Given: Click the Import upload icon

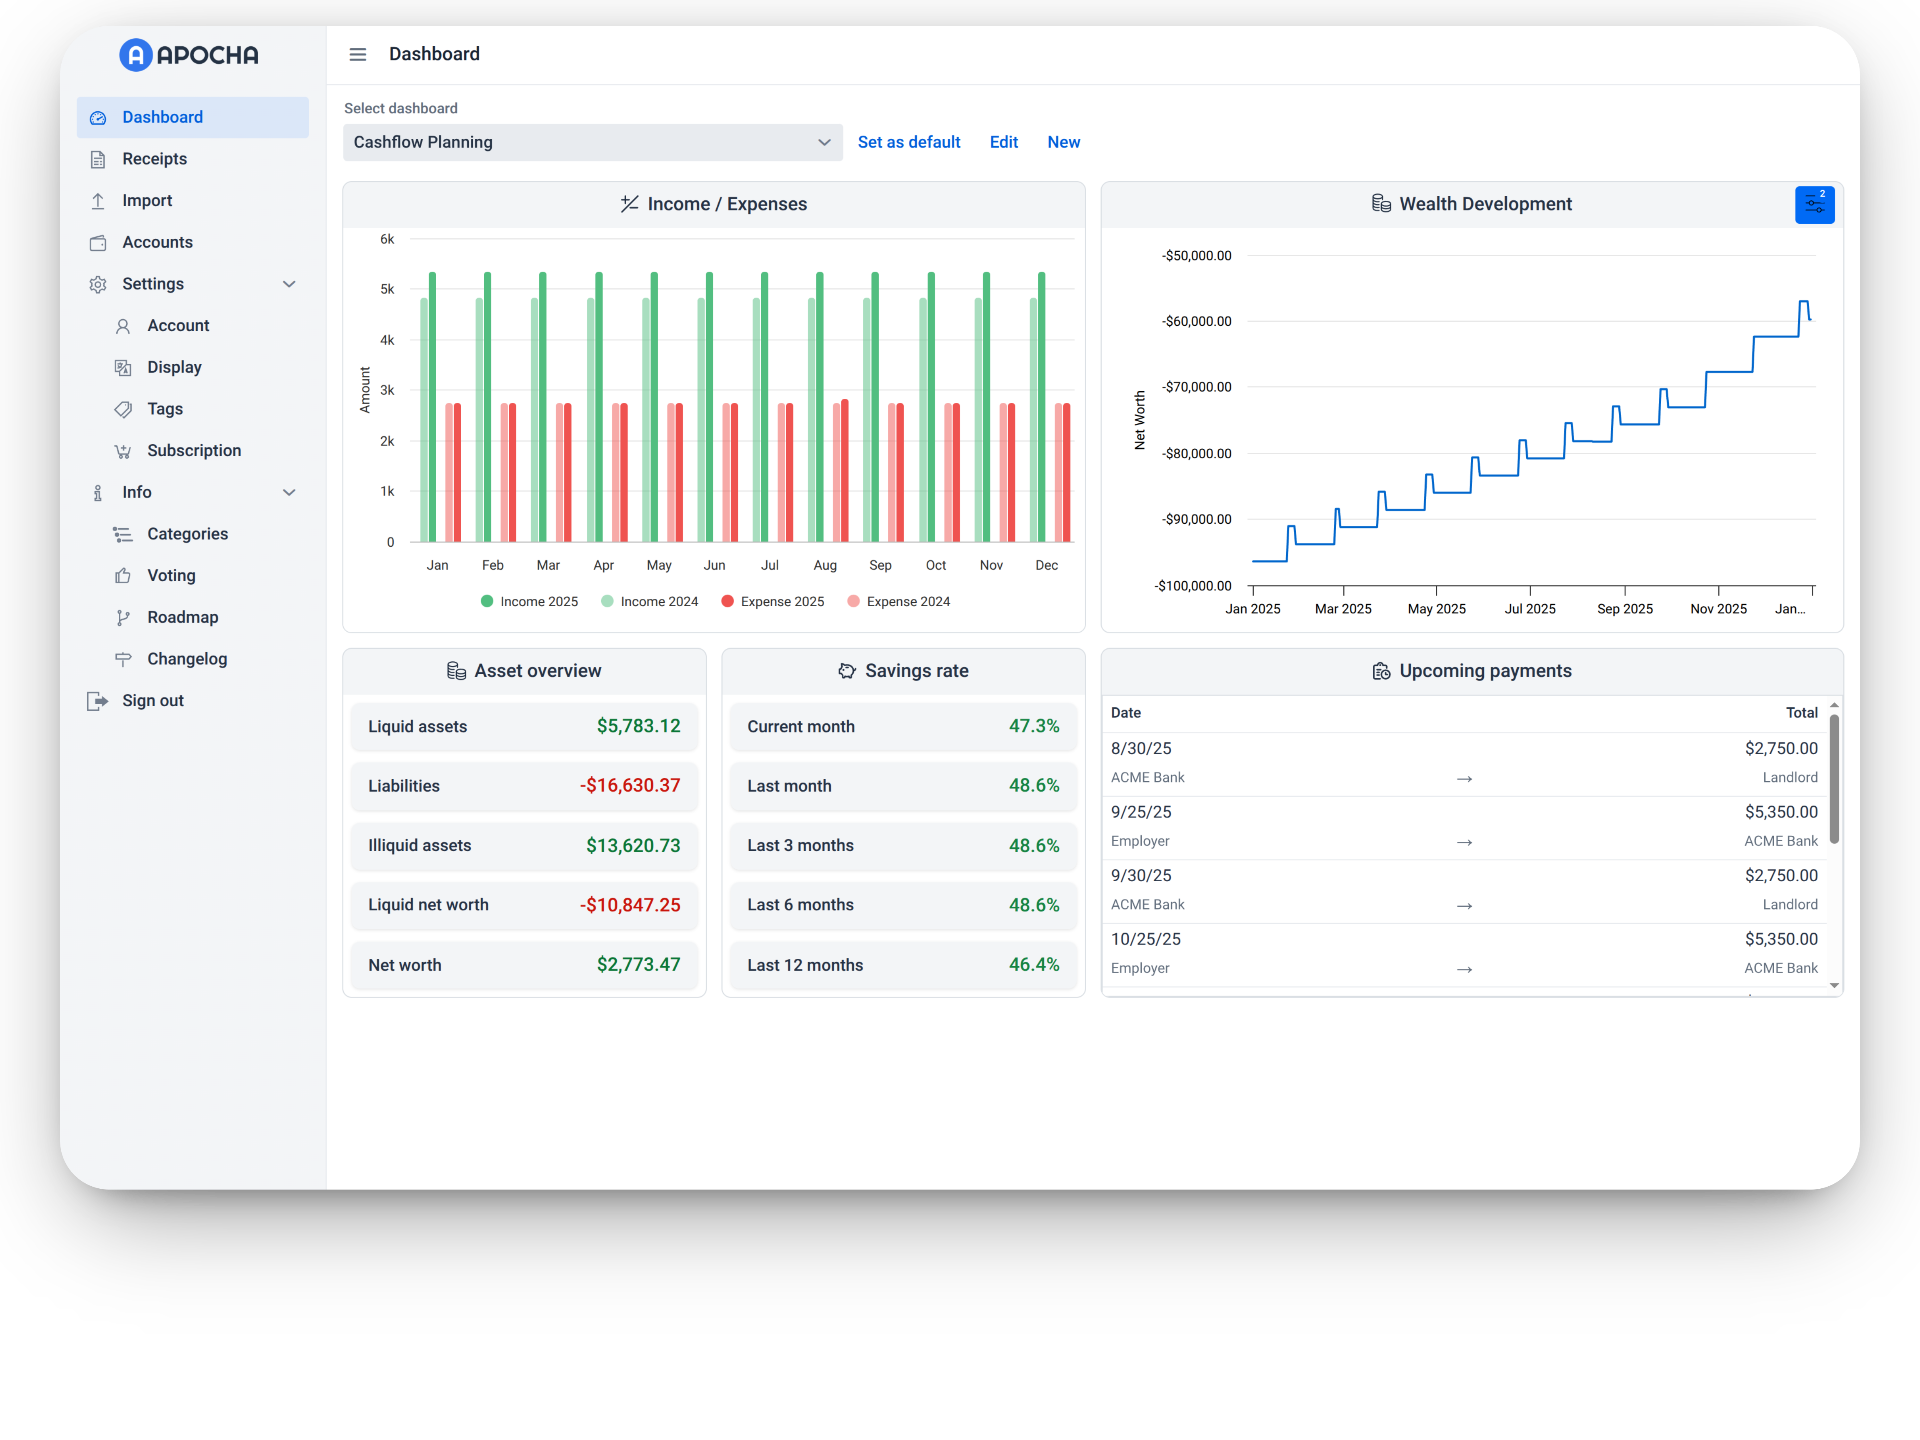Looking at the screenshot, I should tap(98, 201).
